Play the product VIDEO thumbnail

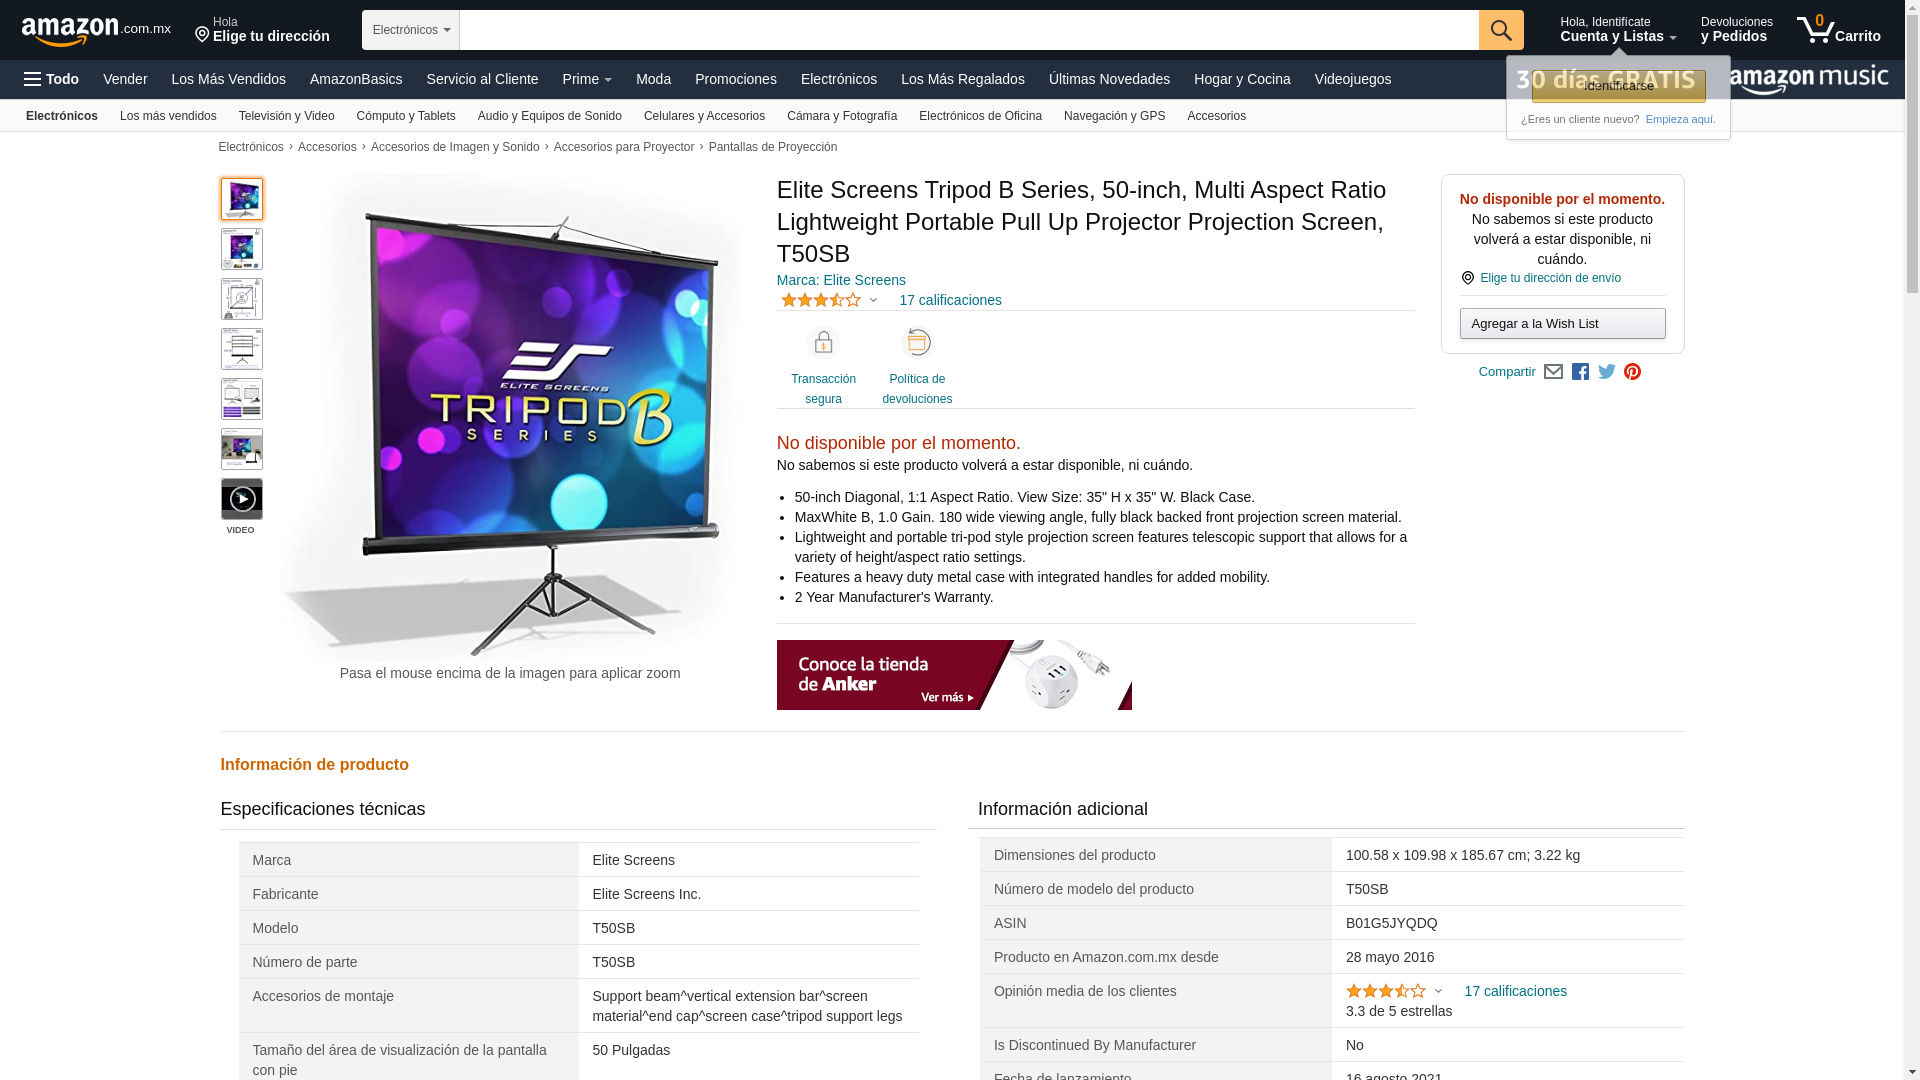(242, 499)
